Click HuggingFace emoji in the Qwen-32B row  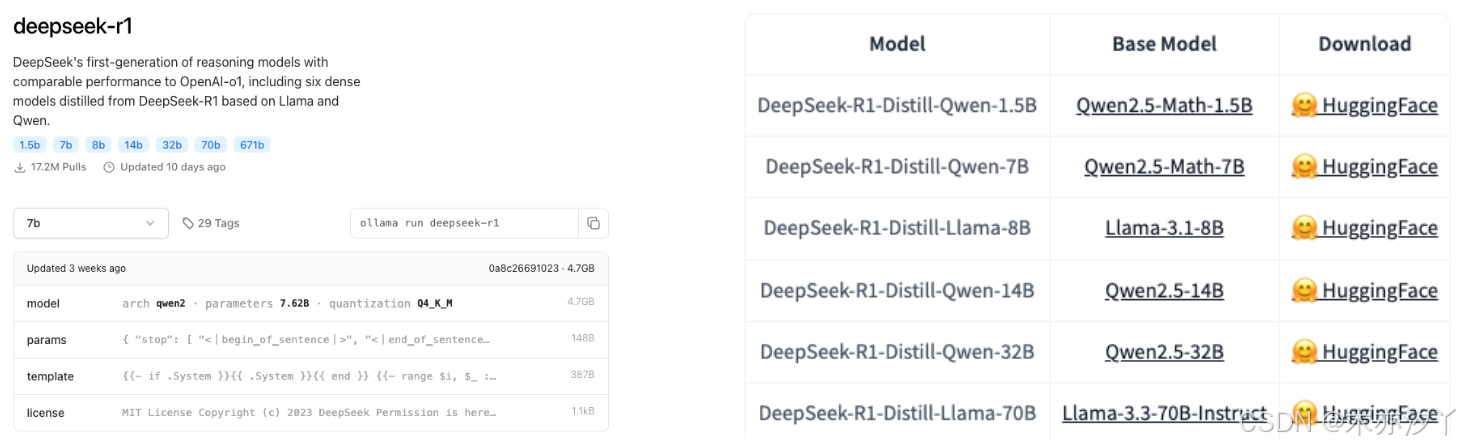point(1304,351)
